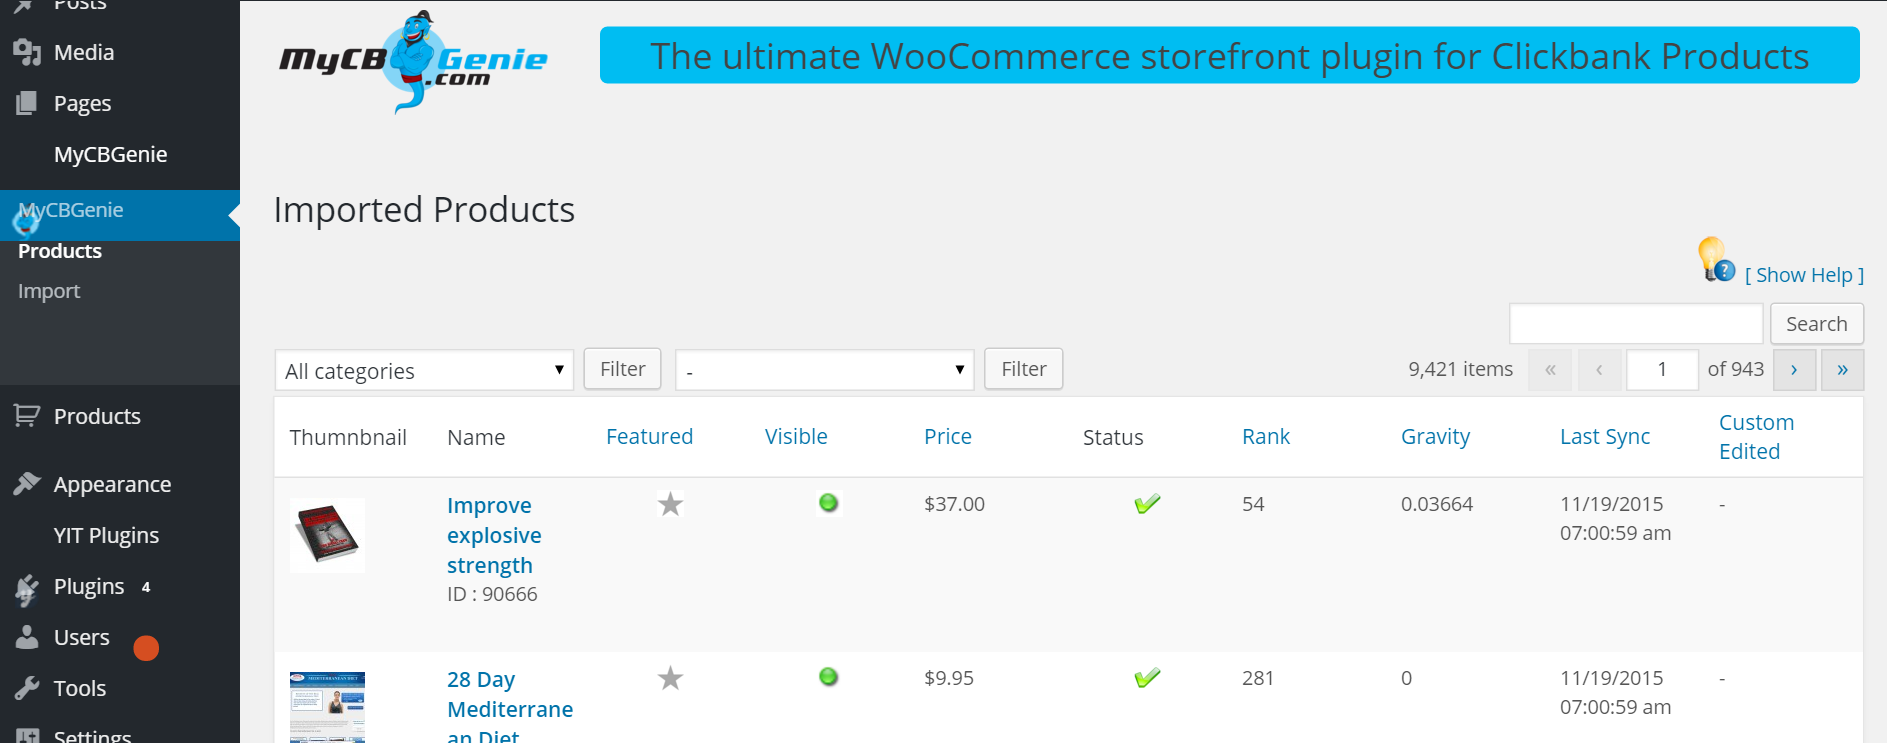This screenshot has height=743, width=1887.
Task: Click the product search input field
Action: pyautogui.click(x=1636, y=324)
